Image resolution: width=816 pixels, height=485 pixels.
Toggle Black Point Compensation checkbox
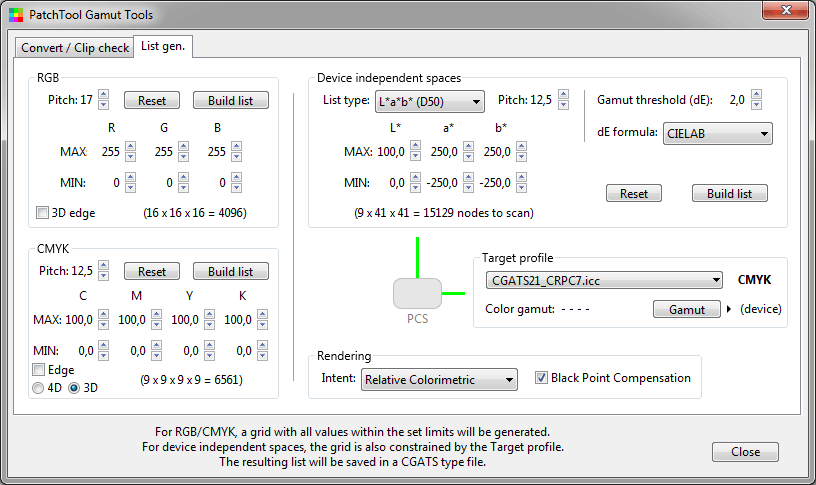click(x=542, y=378)
